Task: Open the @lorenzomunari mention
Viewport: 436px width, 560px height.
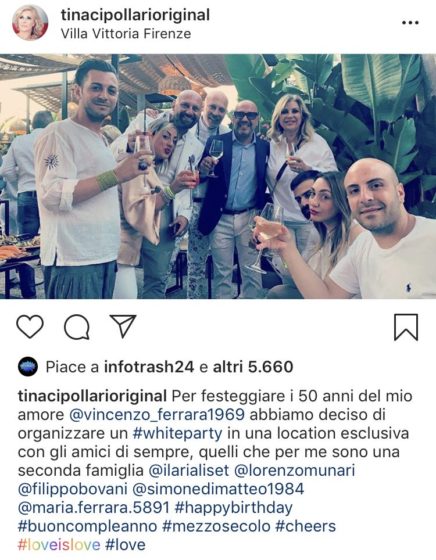Action: [x=295, y=470]
